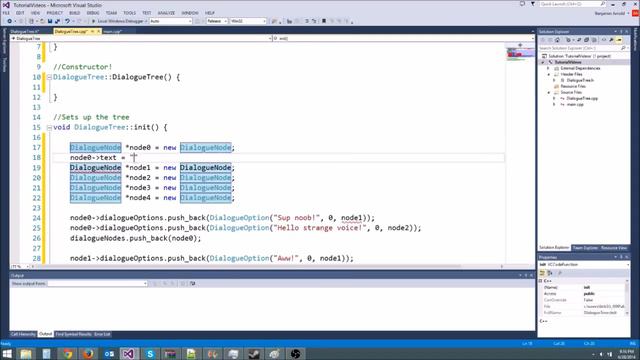Open the BUILD menu
640x360 pixels.
point(74,13)
